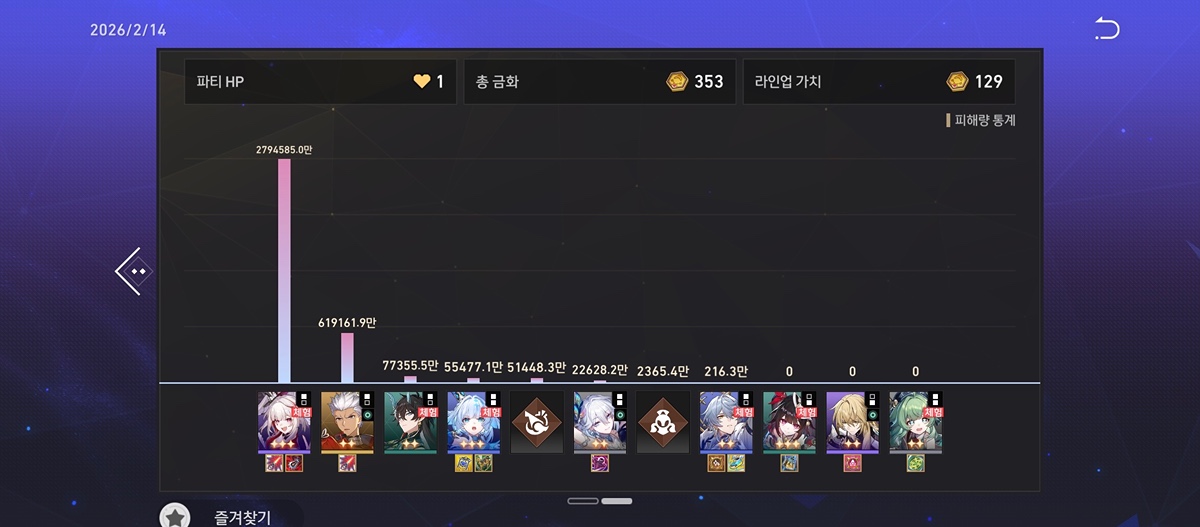This screenshot has height=527, width=1200.
Task: Click the star icon next to 즐겨찾기
Action: click(175, 517)
